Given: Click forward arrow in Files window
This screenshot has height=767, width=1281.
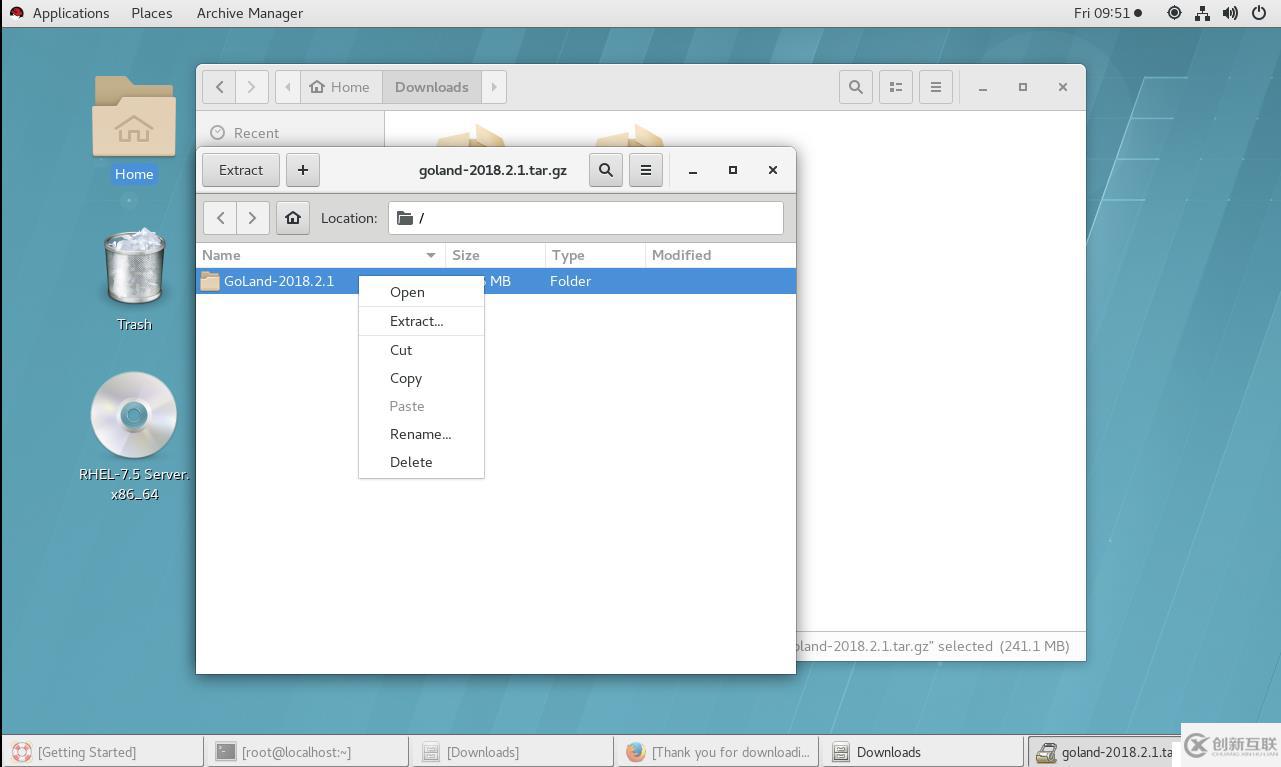Looking at the screenshot, I should 252,87.
